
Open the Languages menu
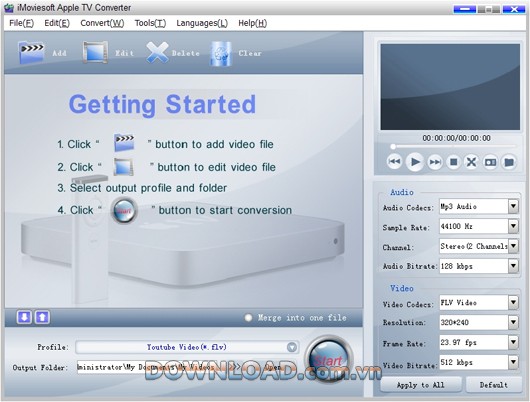pyautogui.click(x=202, y=23)
